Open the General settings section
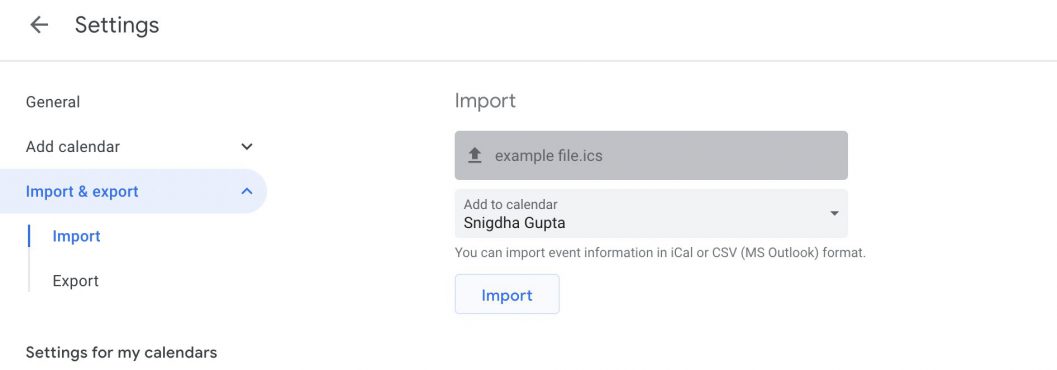1057x370 pixels. pos(53,102)
